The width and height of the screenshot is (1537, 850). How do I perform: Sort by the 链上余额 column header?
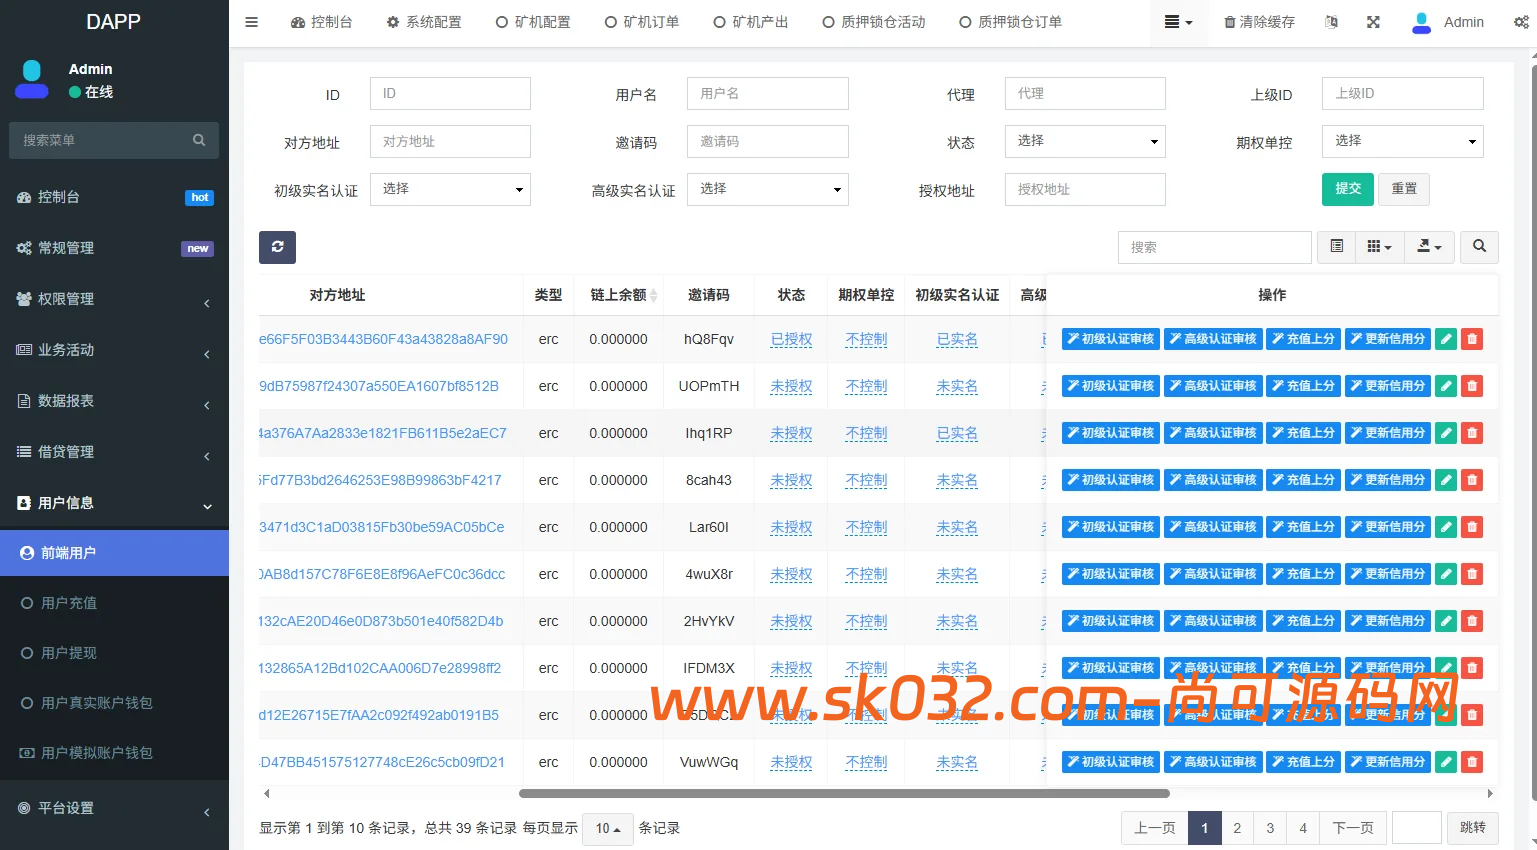click(x=619, y=295)
